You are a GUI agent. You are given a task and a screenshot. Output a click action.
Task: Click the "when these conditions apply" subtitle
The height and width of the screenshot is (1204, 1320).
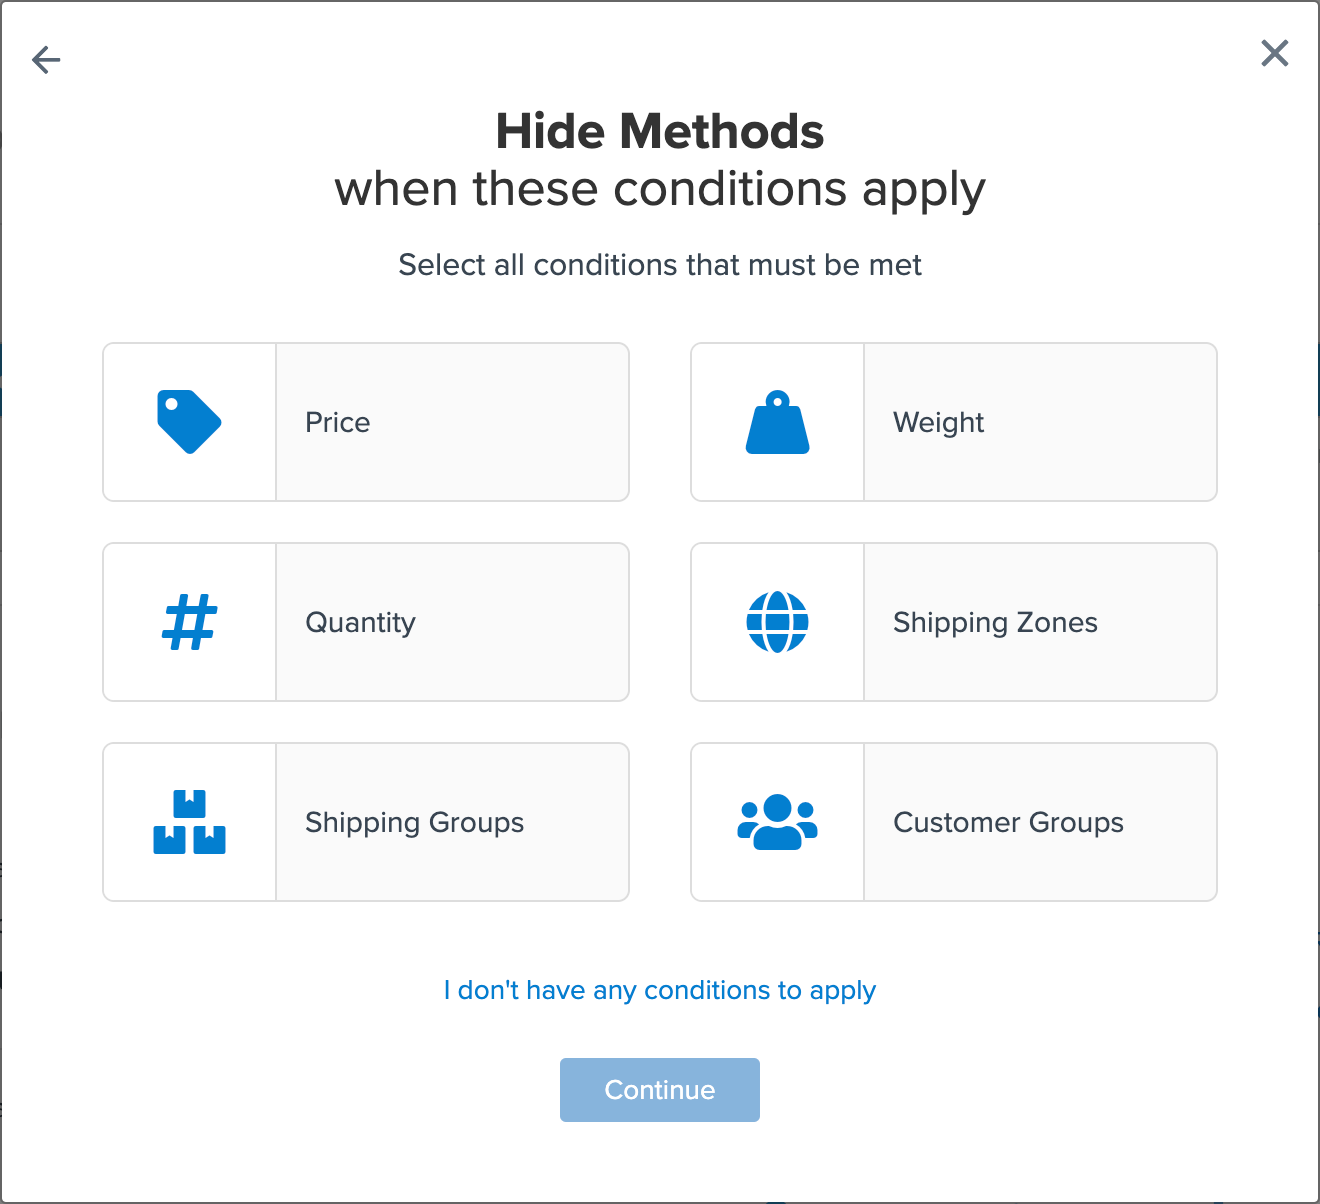[660, 189]
